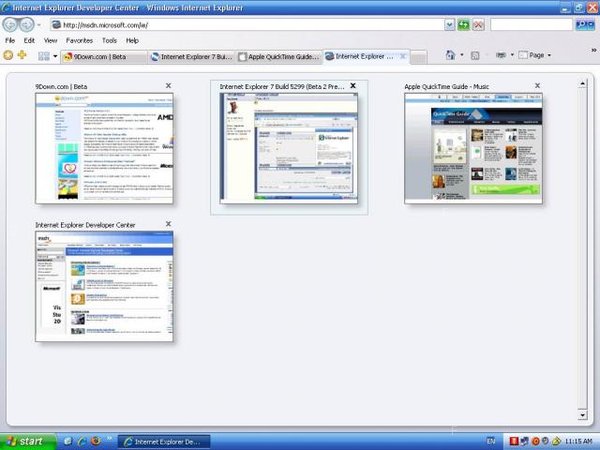
Task: Switch to Internet Explorer 7 Bui... tab
Action: coord(192,57)
